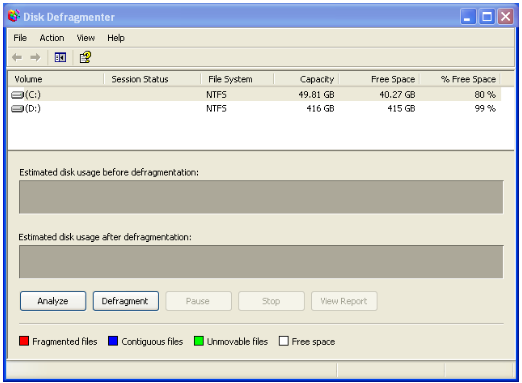Click the Disk Defragmenter title bar icon
Image resolution: width=522 pixels, height=383 pixels.
pyautogui.click(x=14, y=16)
